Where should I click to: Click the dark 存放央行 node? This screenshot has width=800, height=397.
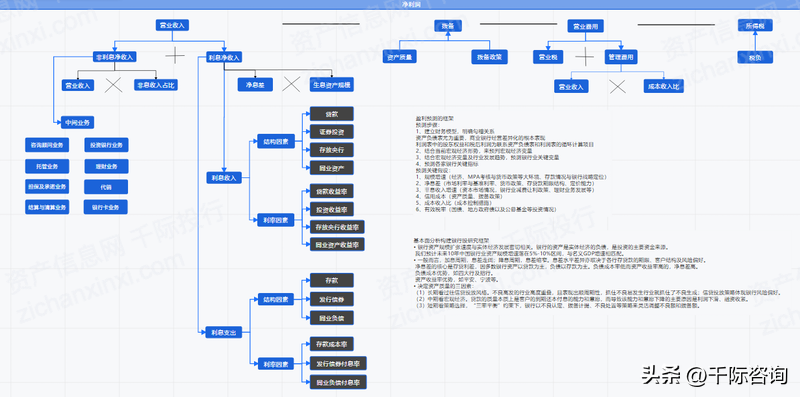click(x=332, y=150)
